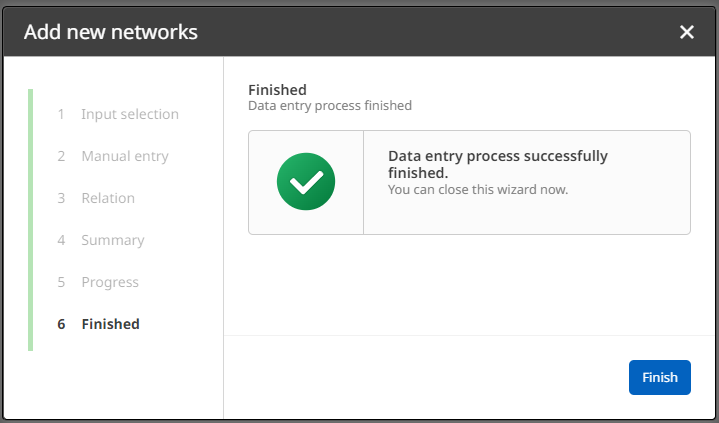Go to the Manual entry step
Screen dimensions: 719x423
pyautogui.click(x=125, y=156)
